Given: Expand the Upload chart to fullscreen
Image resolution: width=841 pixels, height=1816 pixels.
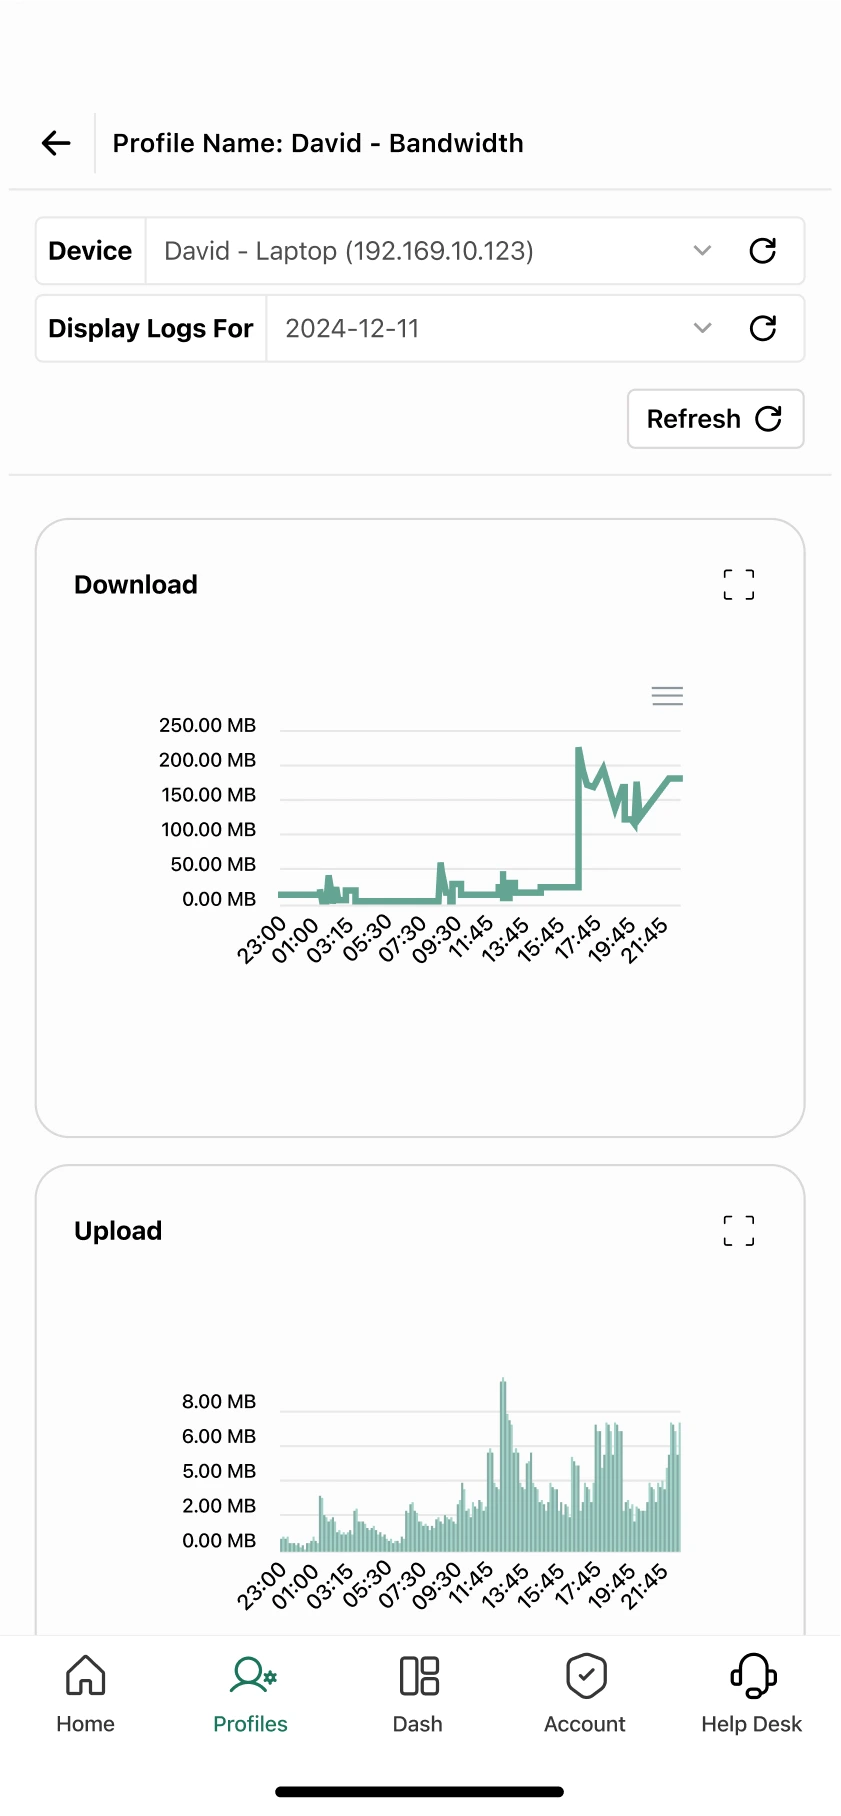Looking at the screenshot, I should pos(739,1231).
